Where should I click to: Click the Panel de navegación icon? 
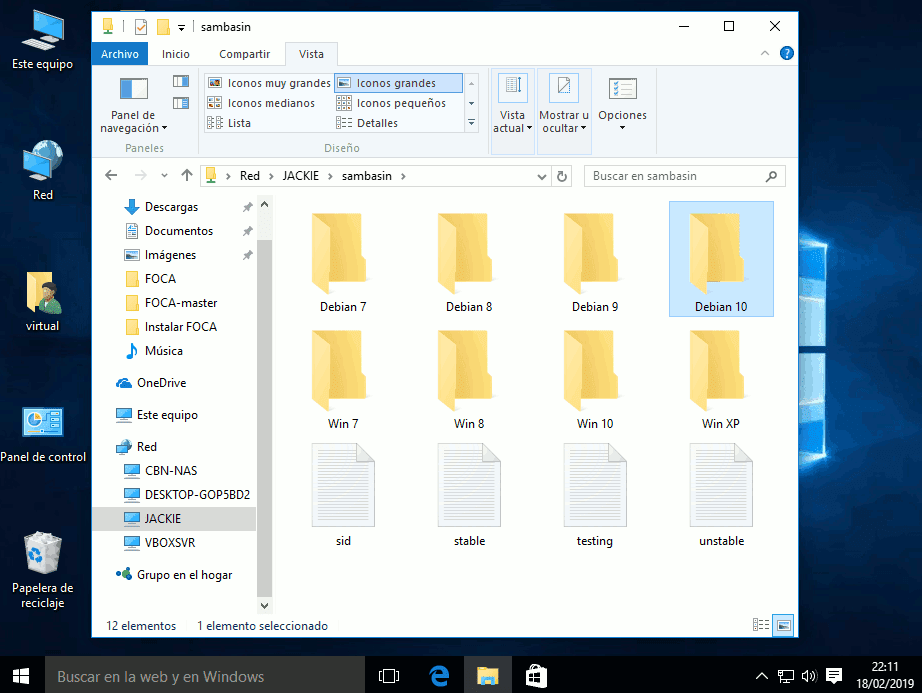pyautogui.click(x=133, y=89)
